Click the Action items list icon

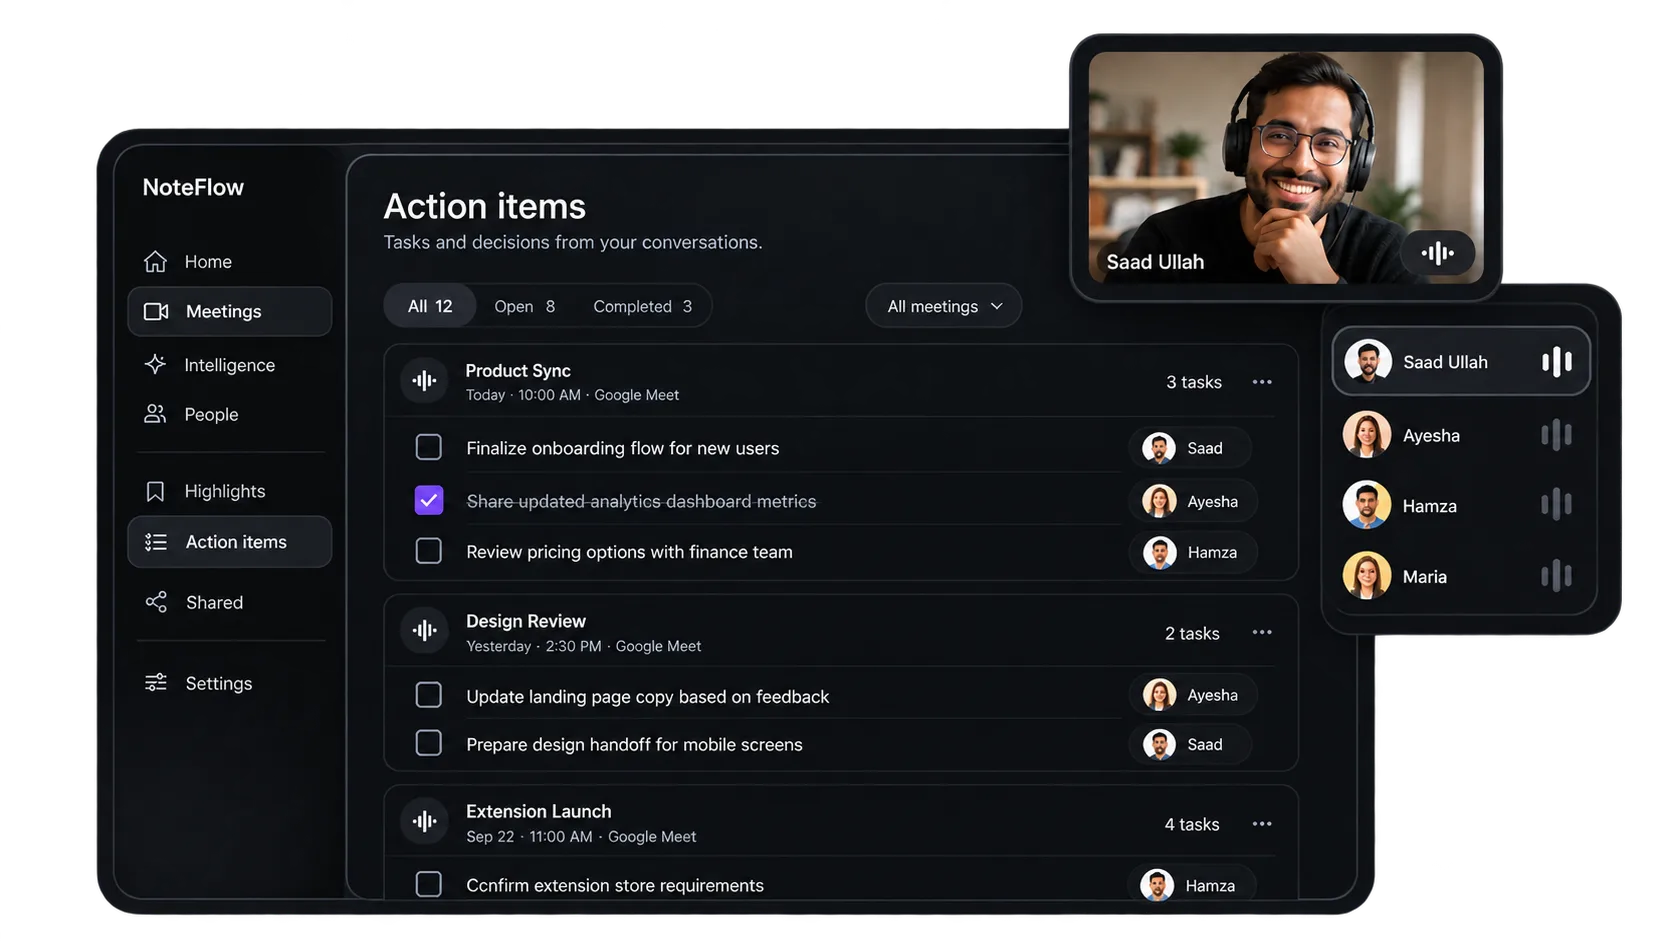click(156, 542)
